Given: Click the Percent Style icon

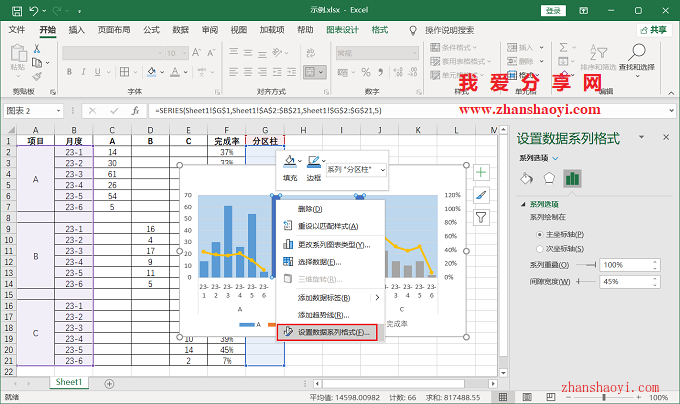Looking at the screenshot, I should coord(366,72).
